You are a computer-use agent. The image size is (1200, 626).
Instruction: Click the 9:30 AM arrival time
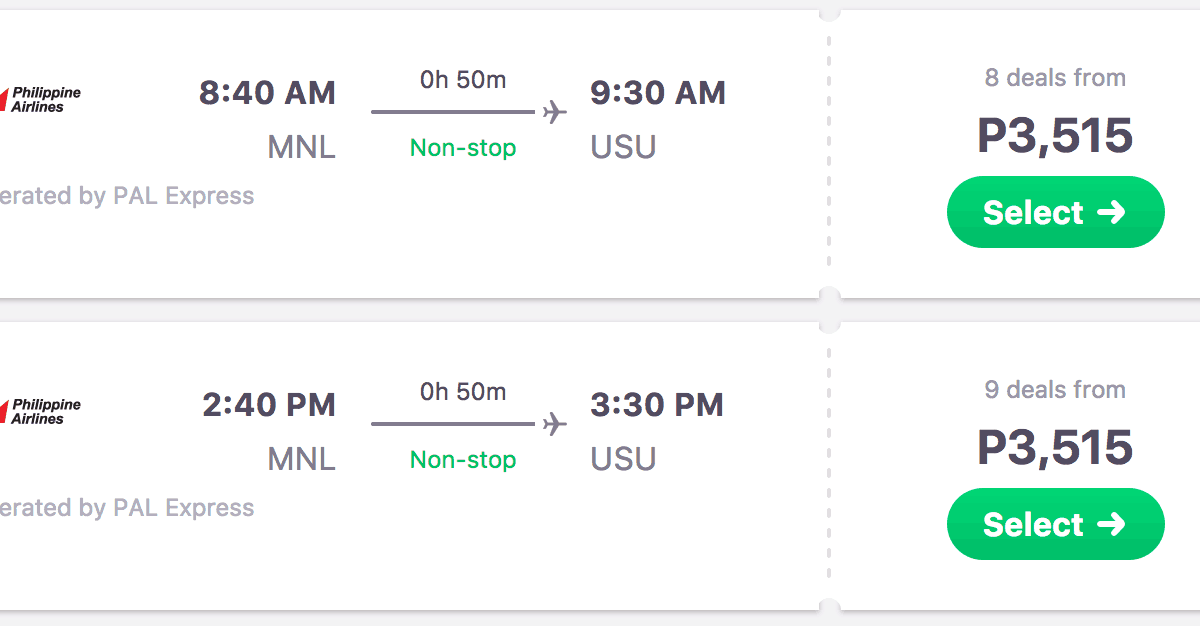pyautogui.click(x=657, y=93)
